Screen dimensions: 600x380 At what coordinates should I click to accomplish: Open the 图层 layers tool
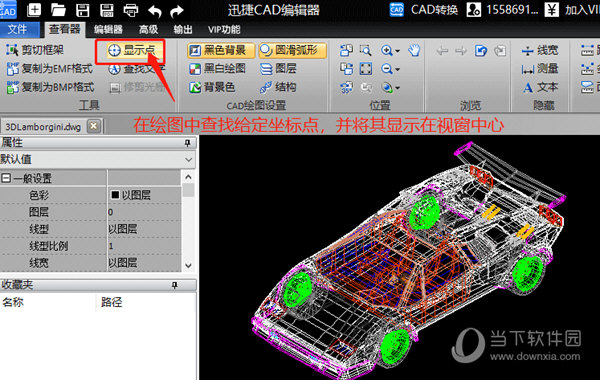point(279,68)
